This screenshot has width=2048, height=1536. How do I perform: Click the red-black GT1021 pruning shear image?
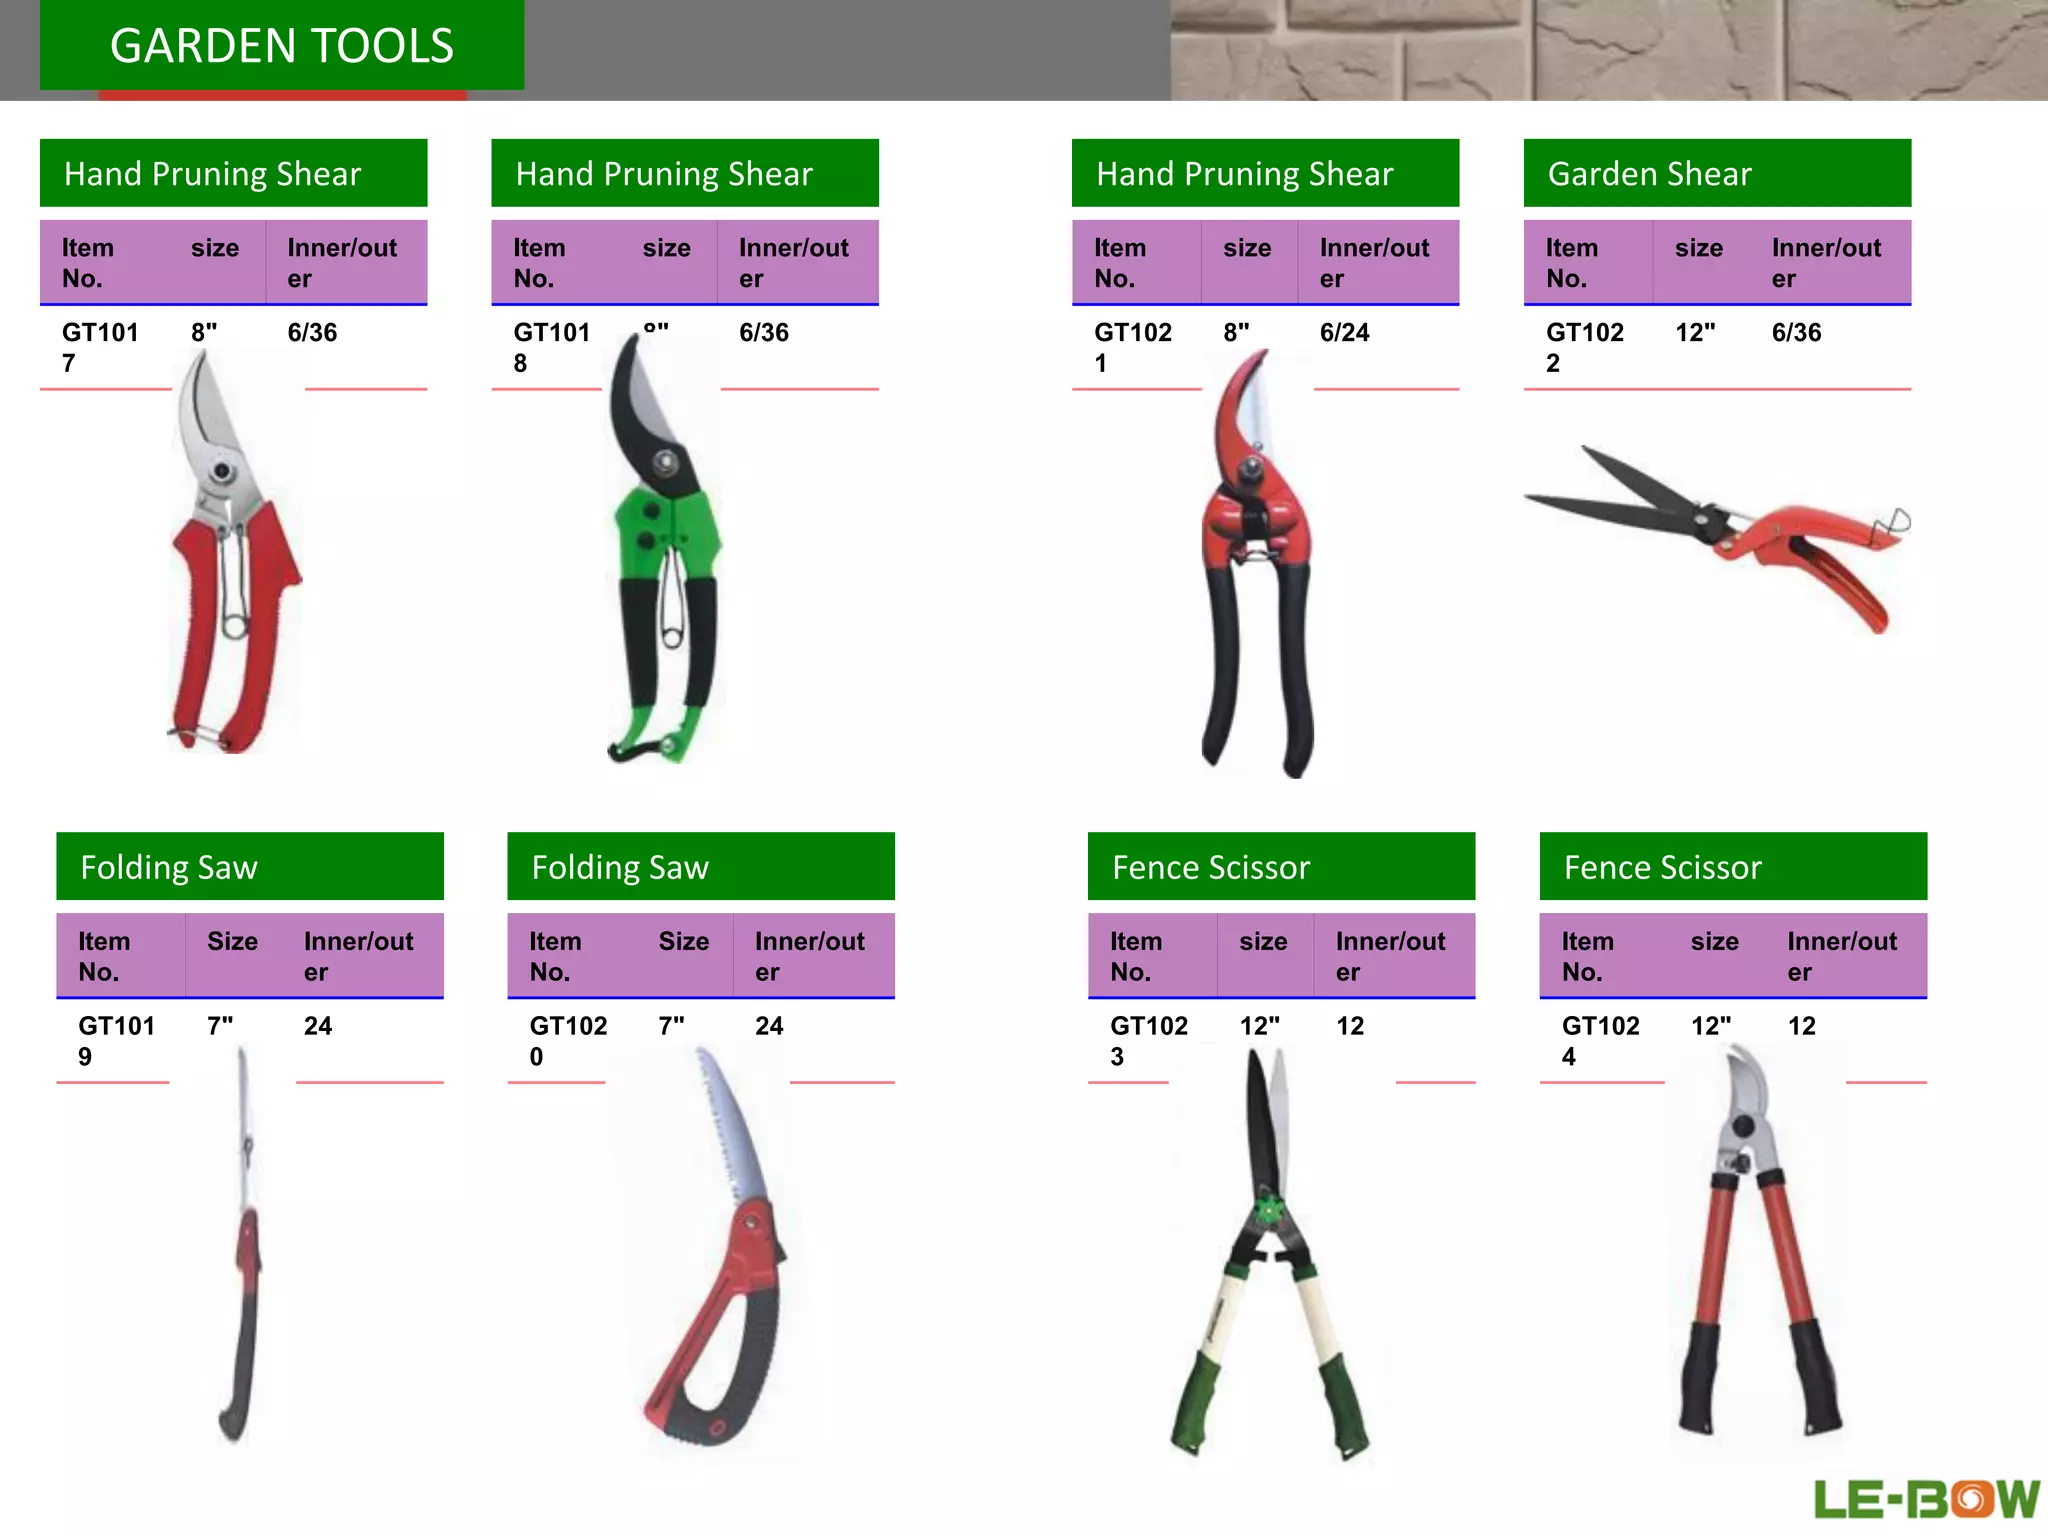pos(1257,563)
